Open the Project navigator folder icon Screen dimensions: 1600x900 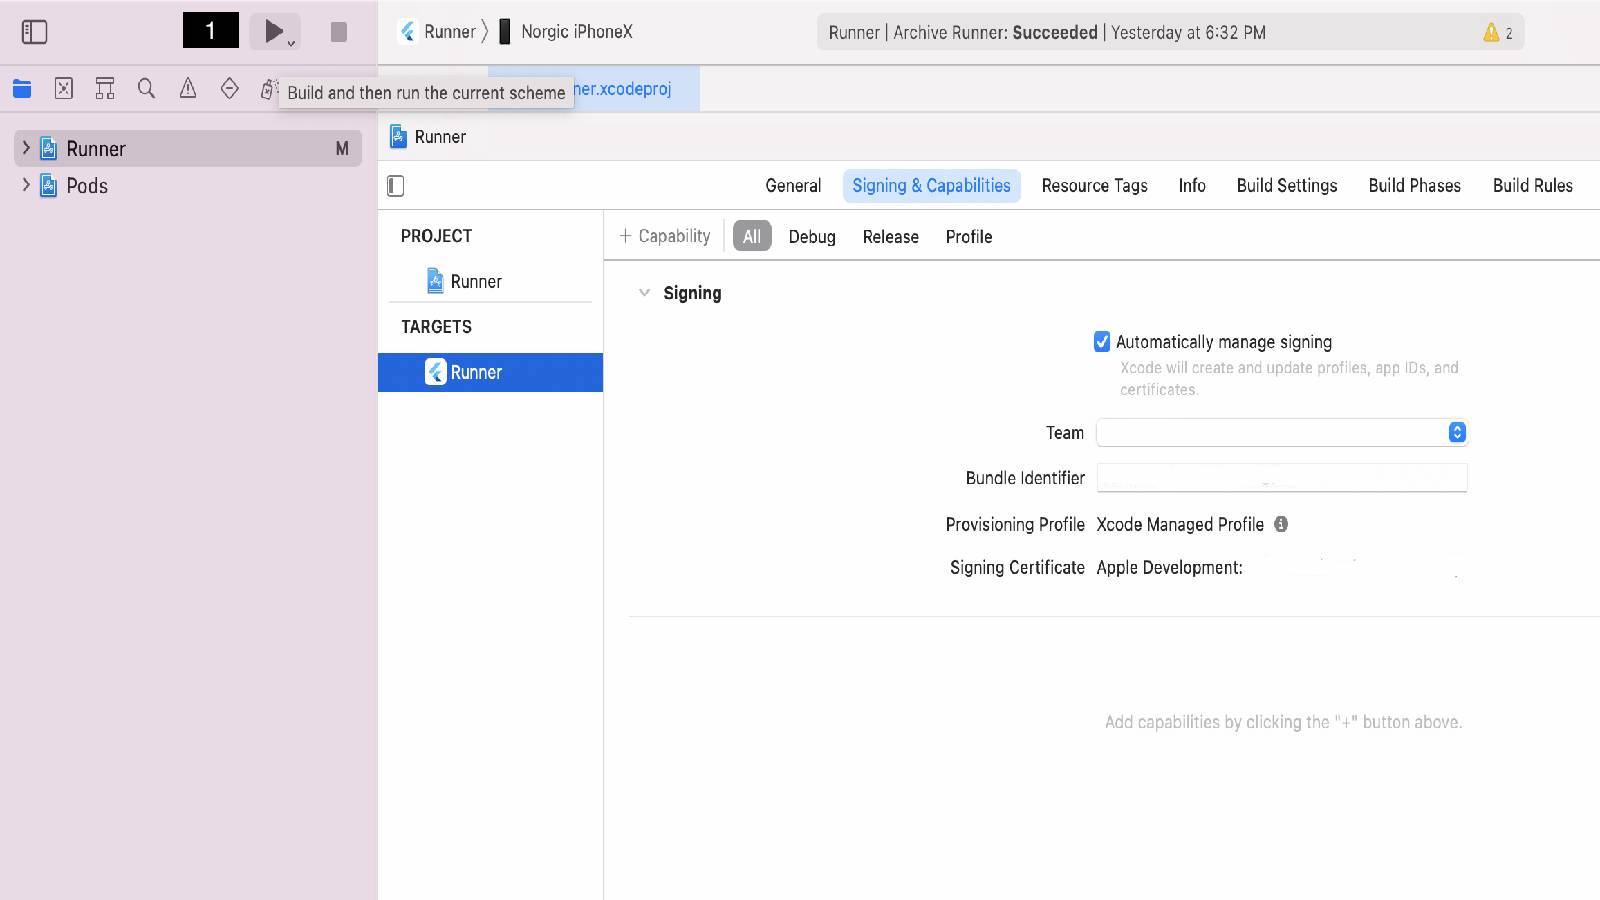pos(22,89)
